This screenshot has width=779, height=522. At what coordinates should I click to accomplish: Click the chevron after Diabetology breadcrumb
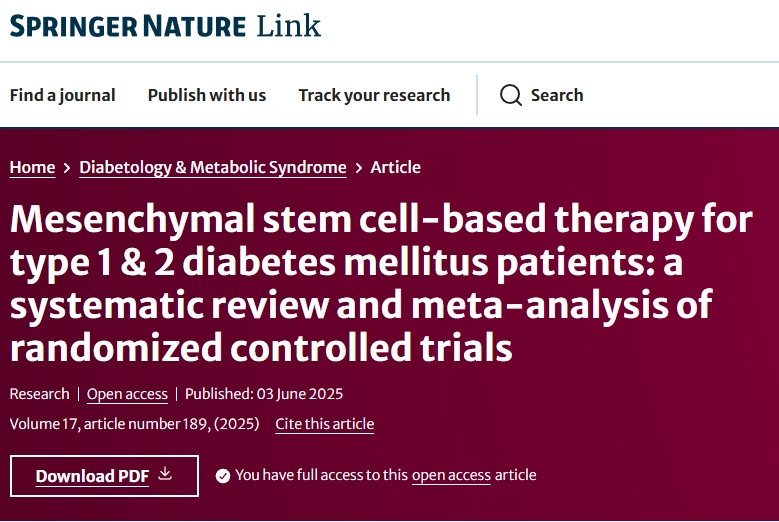pyautogui.click(x=358, y=168)
